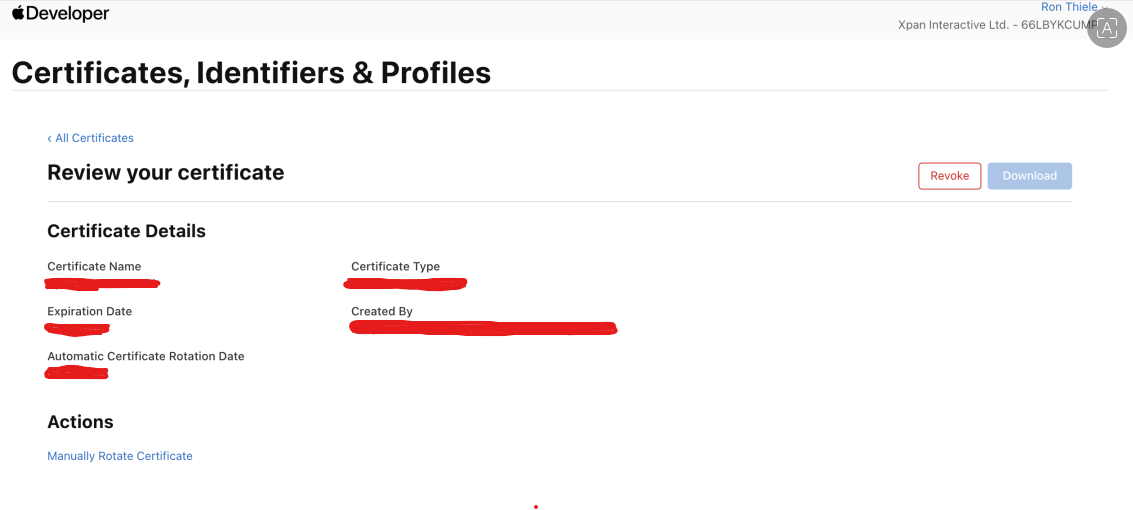
Task: Click the Review your certificate heading
Action: 165,173
